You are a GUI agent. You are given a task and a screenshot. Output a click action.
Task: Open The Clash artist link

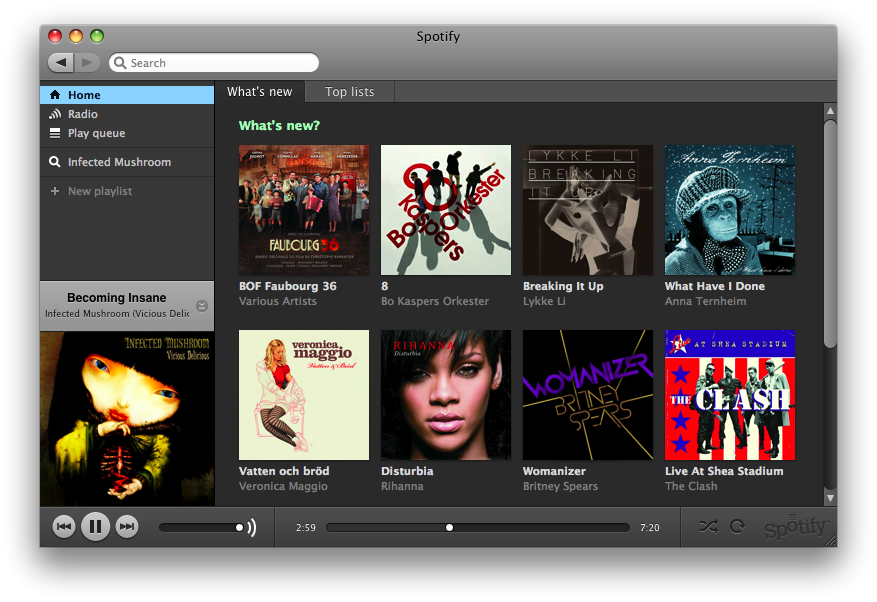[691, 486]
